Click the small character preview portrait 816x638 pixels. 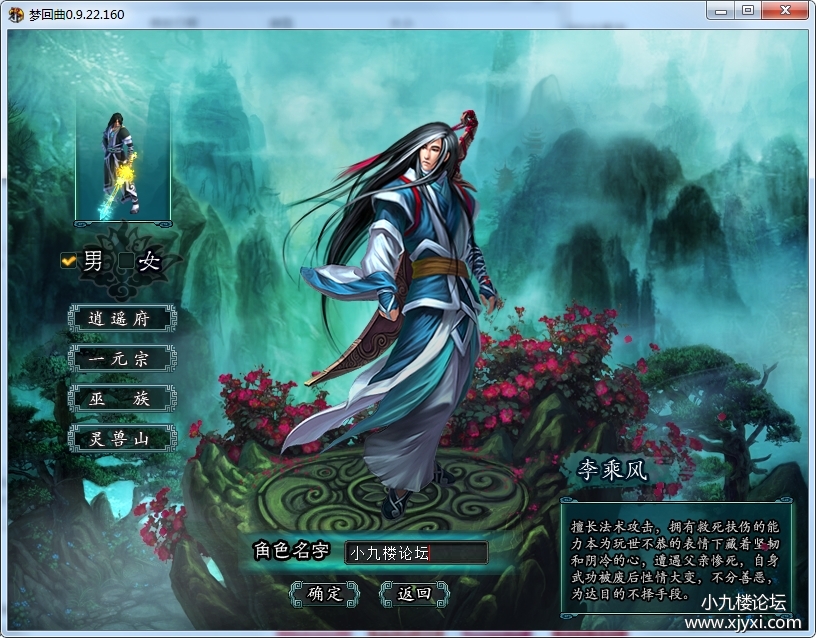click(x=122, y=165)
